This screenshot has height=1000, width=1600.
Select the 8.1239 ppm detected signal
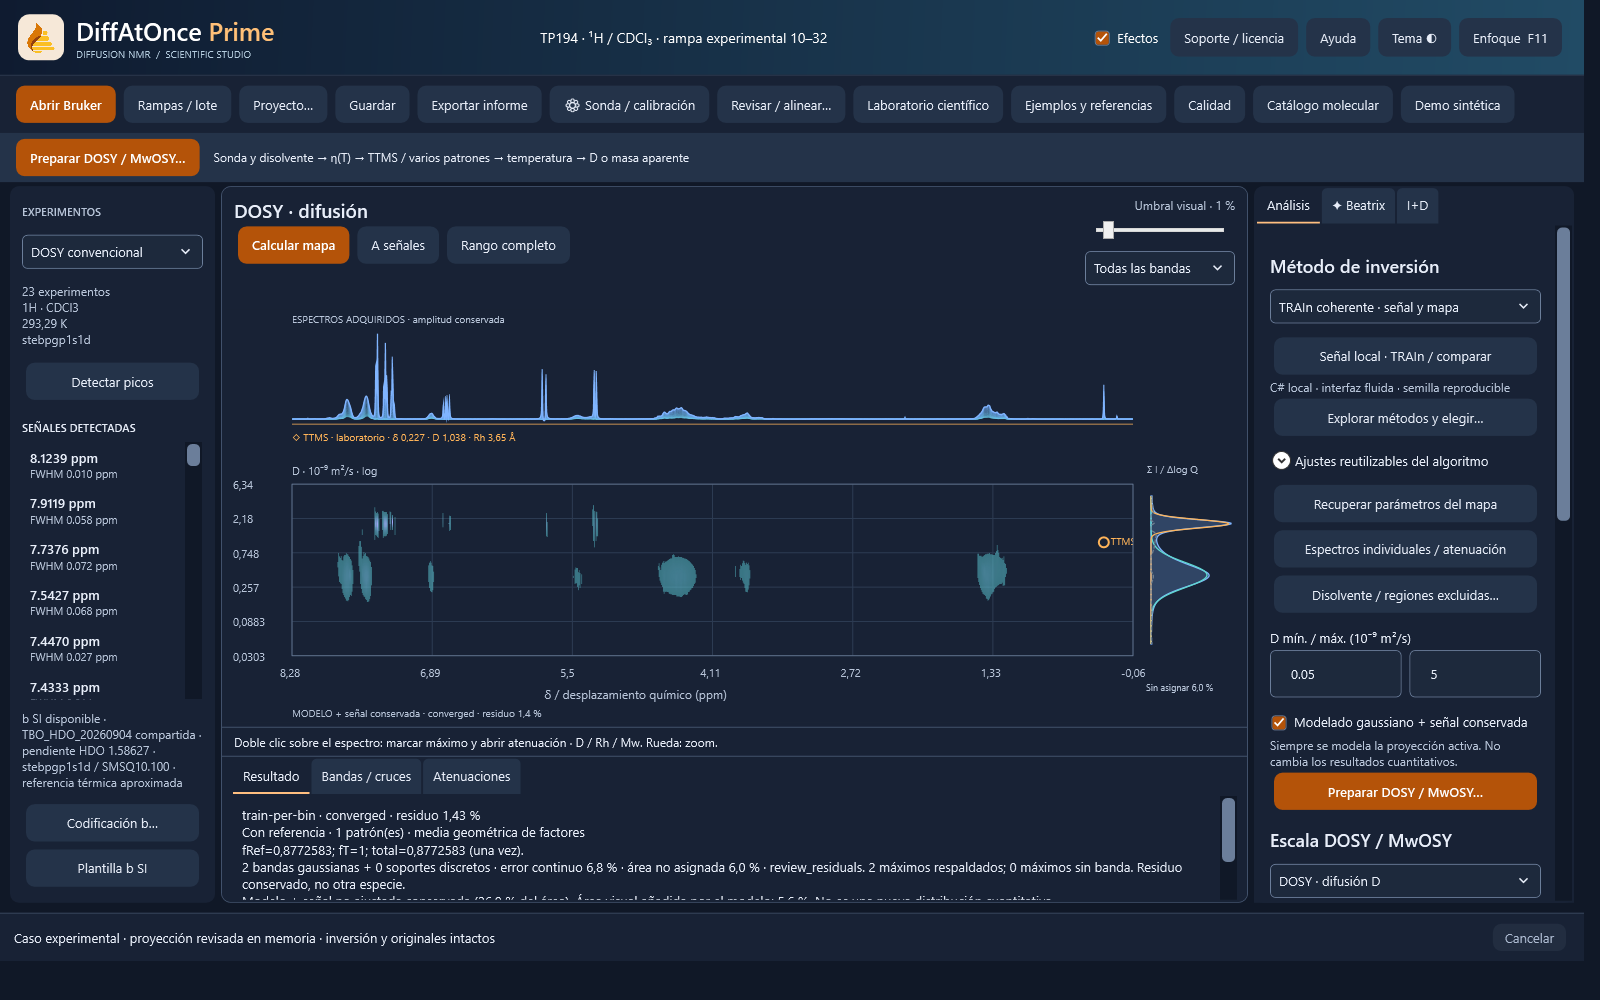tap(102, 465)
